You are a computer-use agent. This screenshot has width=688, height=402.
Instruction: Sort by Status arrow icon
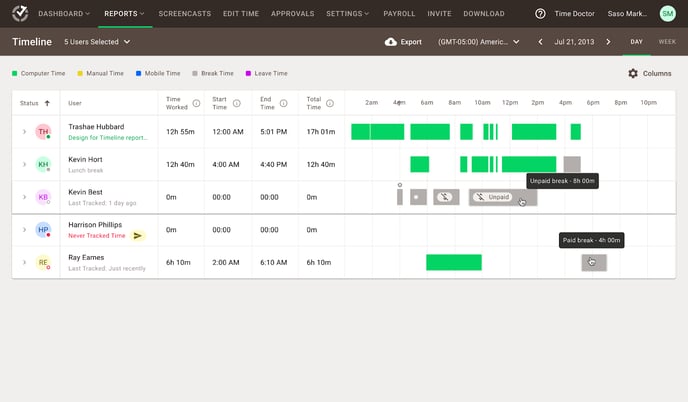47,103
